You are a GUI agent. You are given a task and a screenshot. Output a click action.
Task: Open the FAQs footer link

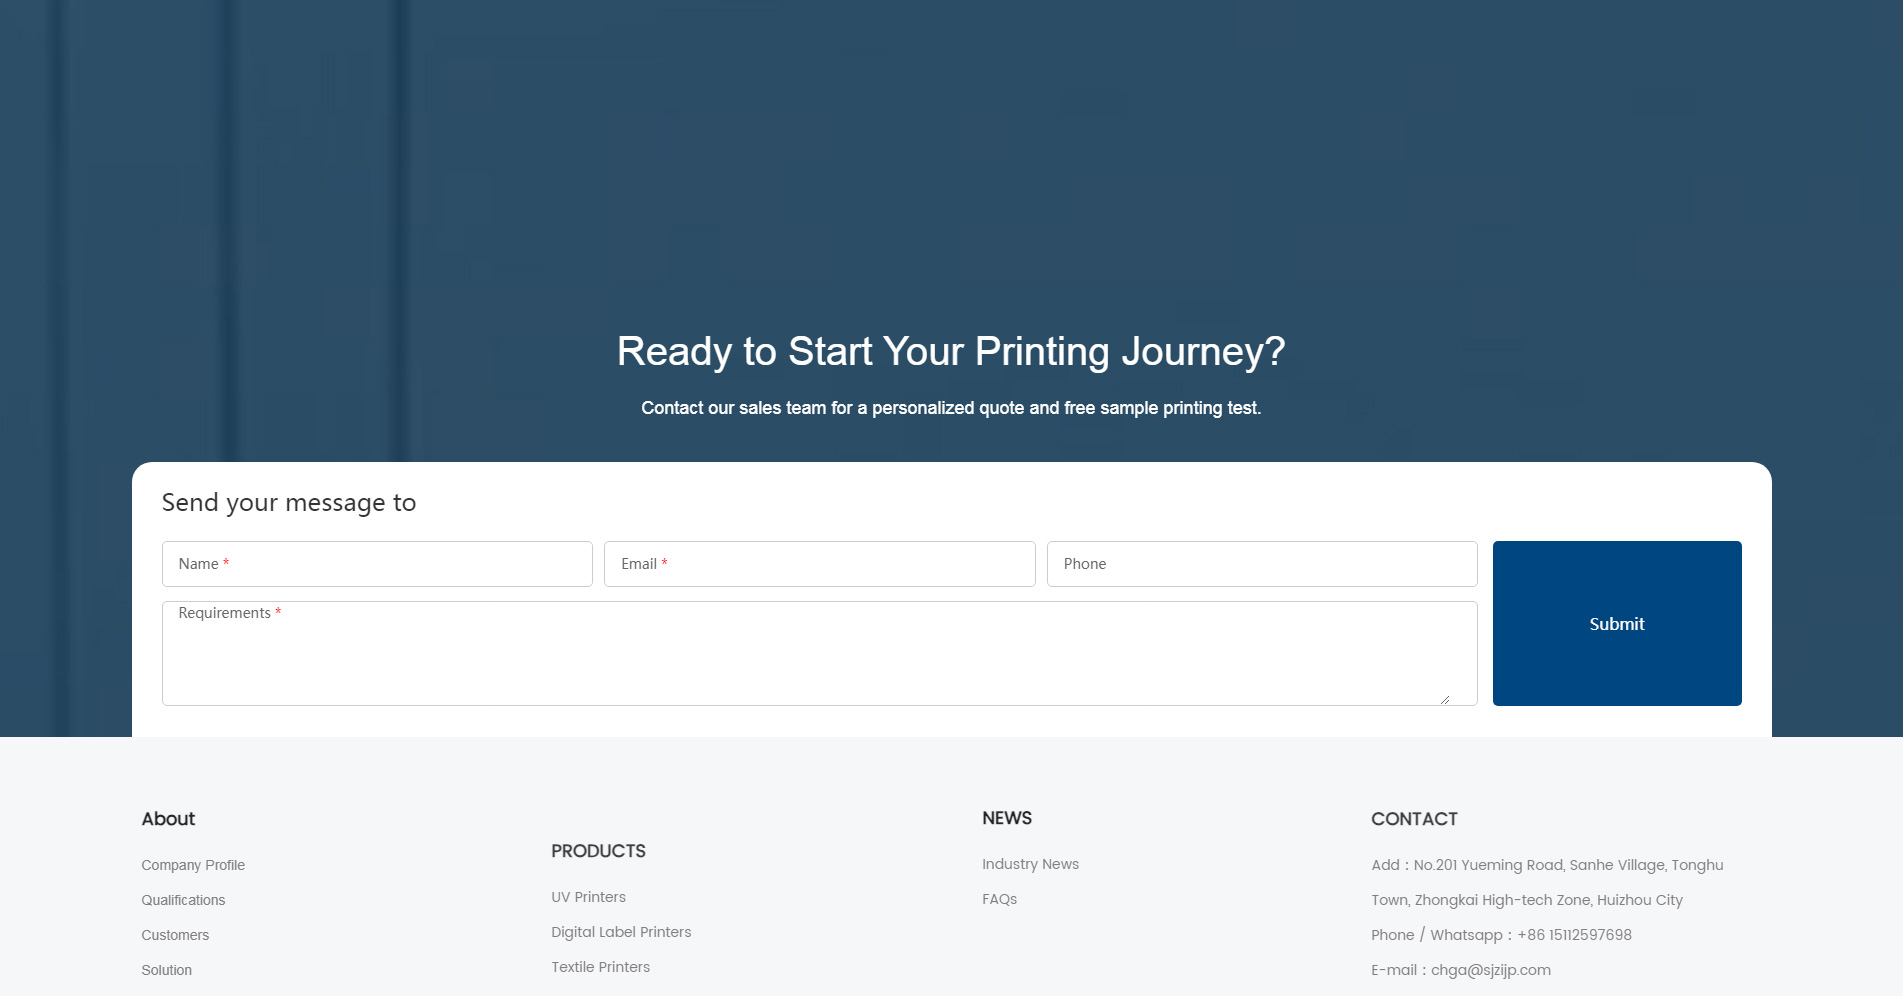click(999, 899)
